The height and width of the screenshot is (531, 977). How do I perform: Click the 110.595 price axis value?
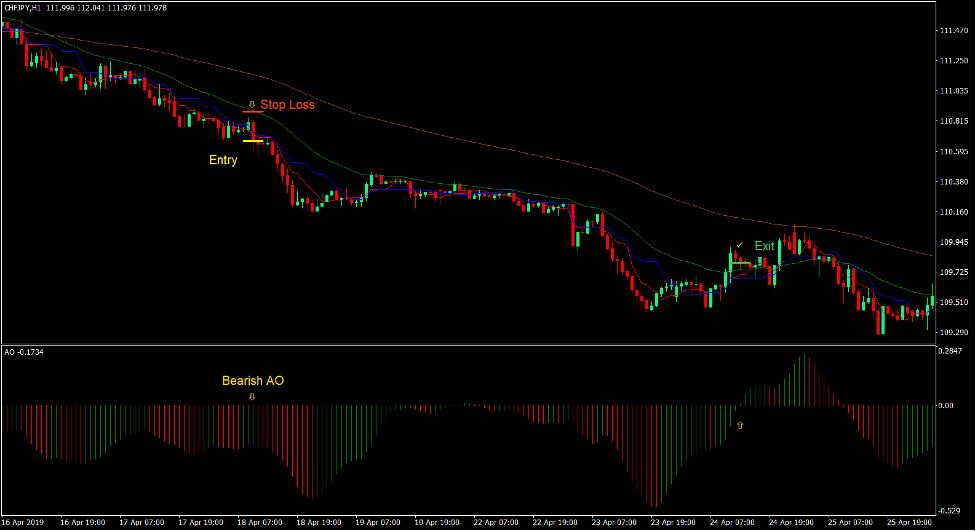pos(954,151)
